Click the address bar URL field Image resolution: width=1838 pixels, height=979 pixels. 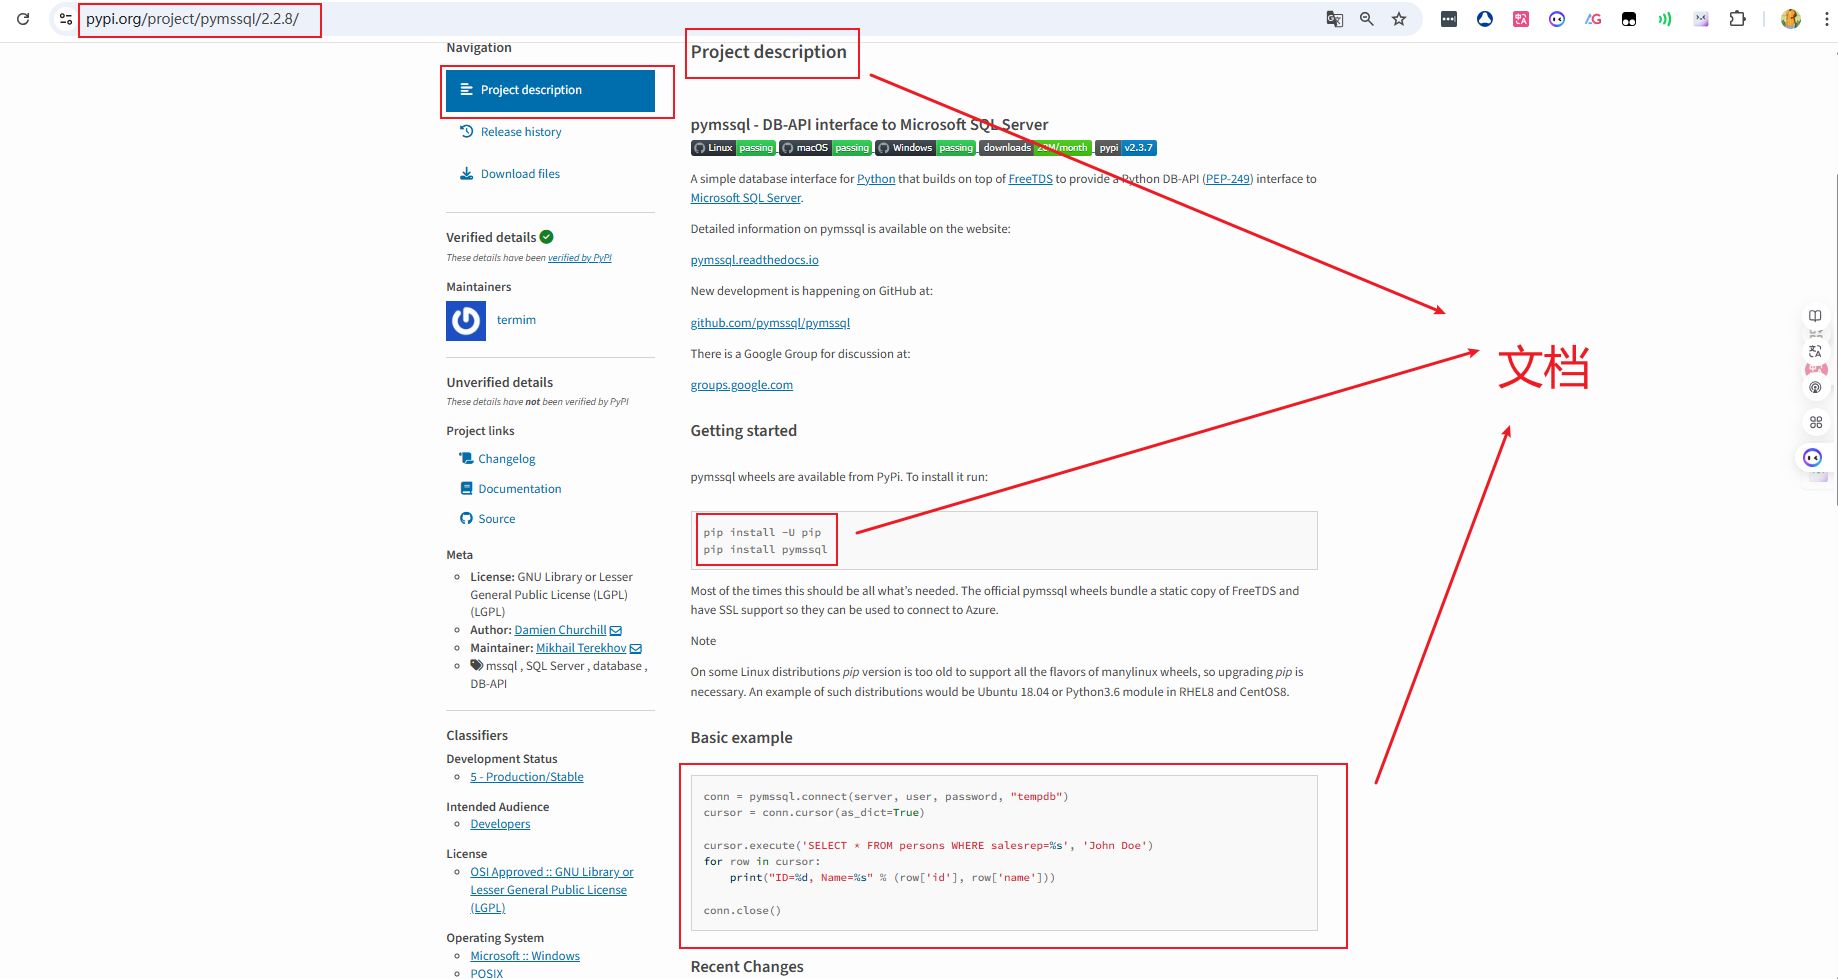click(x=700, y=19)
